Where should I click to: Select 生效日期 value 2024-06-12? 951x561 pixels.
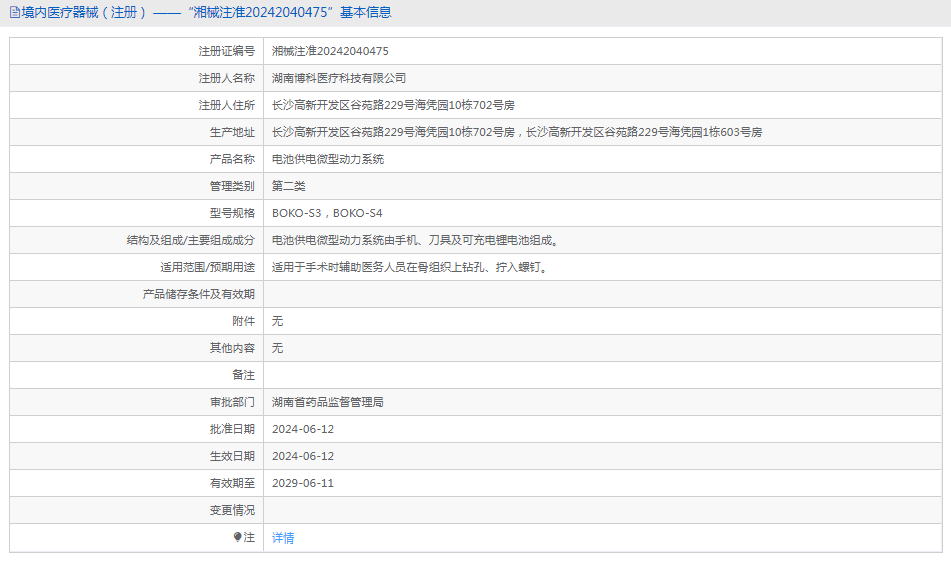[x=303, y=456]
